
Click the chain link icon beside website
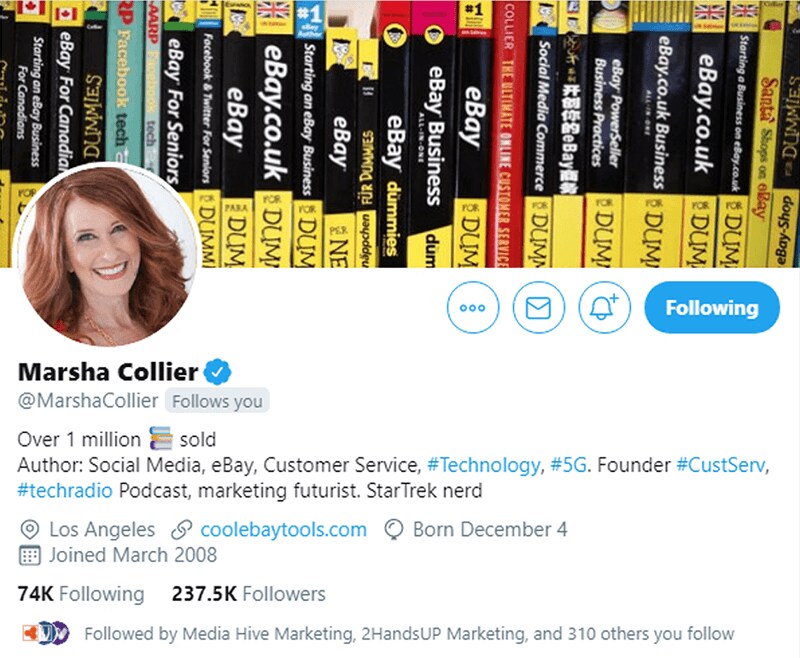(181, 529)
